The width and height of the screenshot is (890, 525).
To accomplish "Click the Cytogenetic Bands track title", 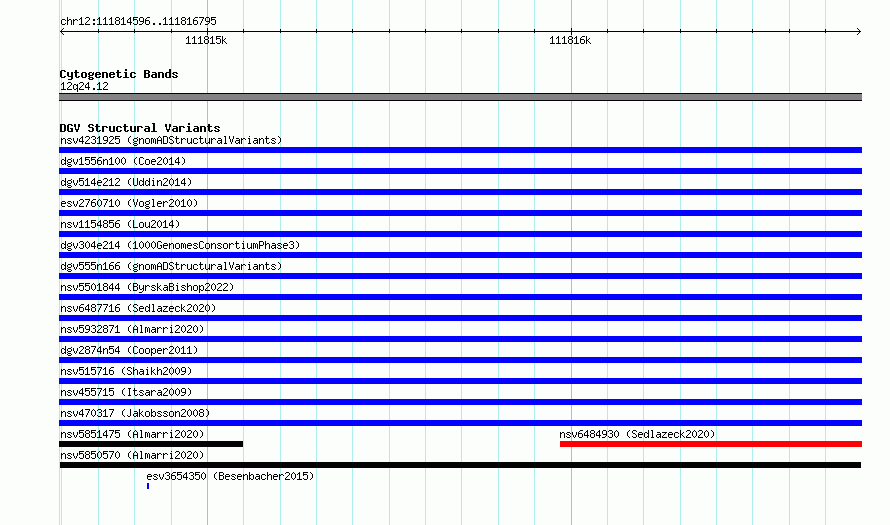I will (119, 74).
